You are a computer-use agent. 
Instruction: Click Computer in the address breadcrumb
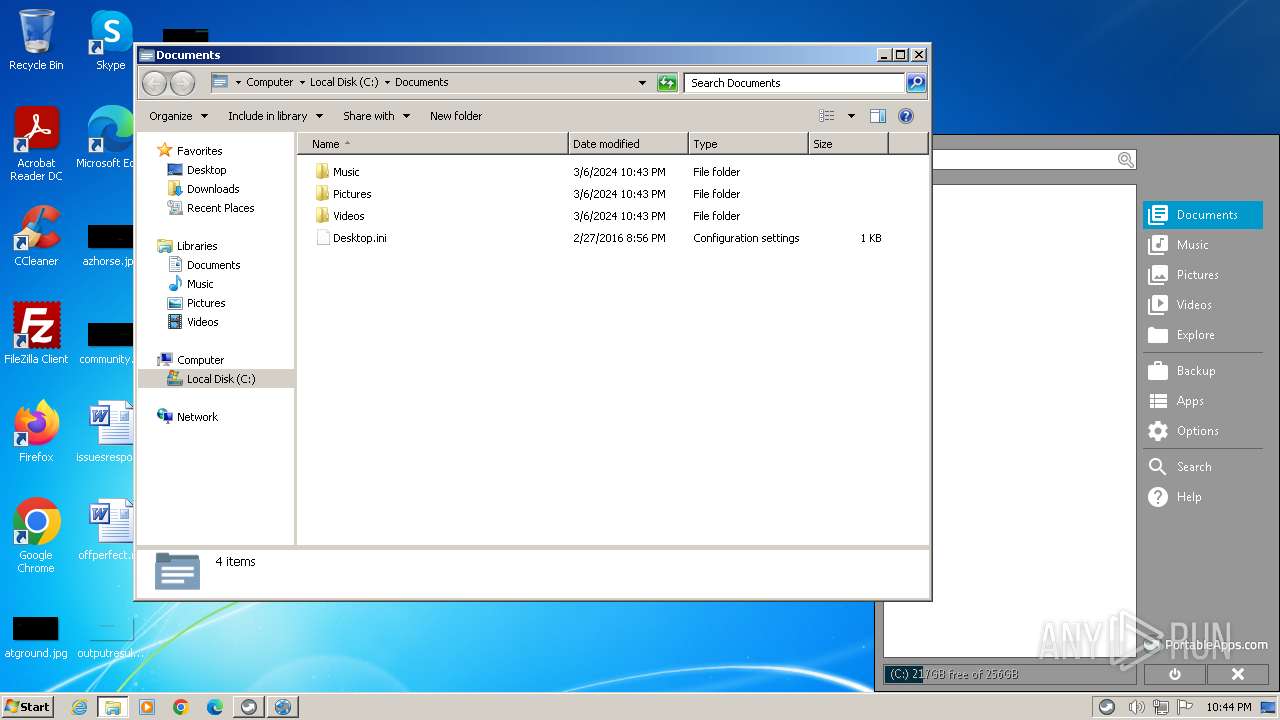click(x=270, y=83)
